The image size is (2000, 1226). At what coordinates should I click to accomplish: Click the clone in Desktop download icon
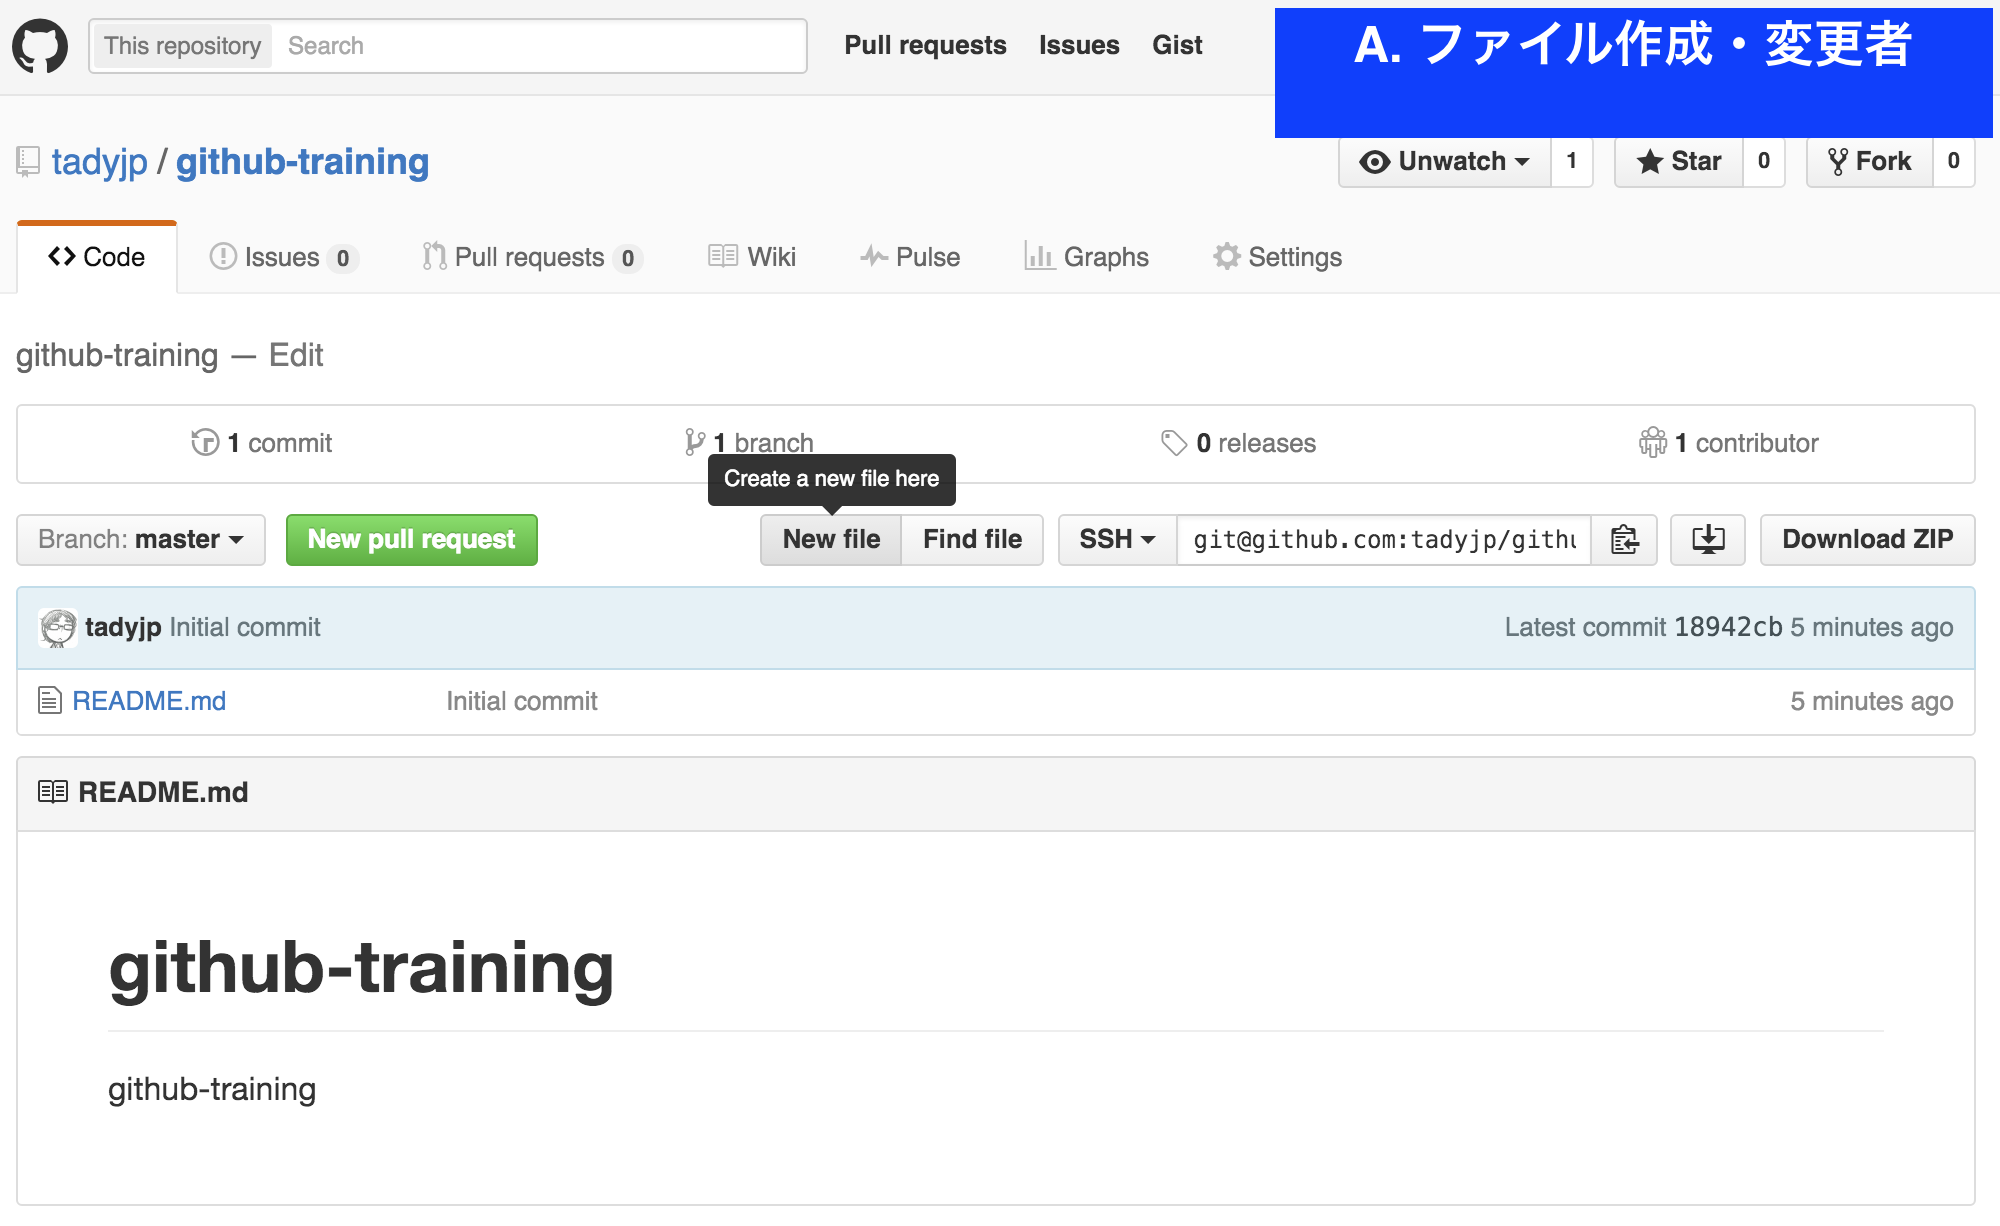(x=1708, y=540)
